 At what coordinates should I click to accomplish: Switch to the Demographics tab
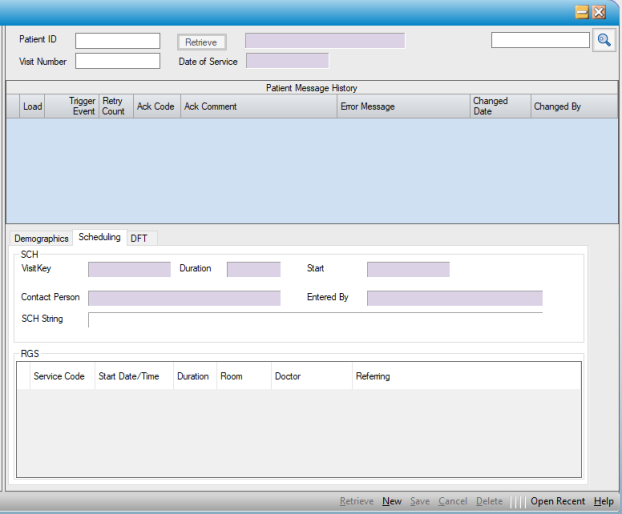pos(41,238)
